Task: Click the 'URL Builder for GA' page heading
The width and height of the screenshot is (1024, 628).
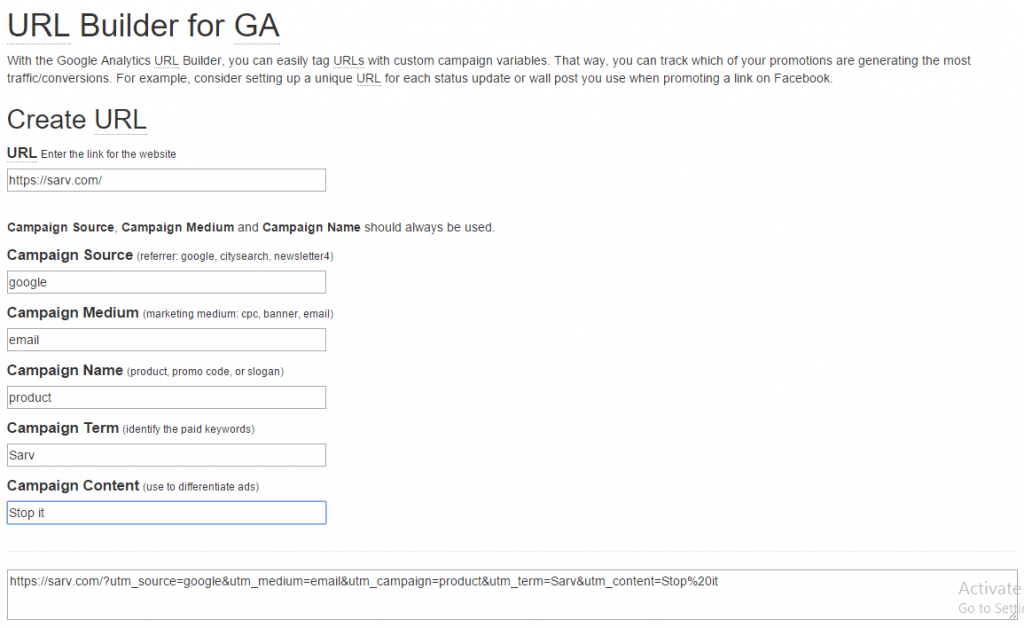Action: tap(143, 24)
